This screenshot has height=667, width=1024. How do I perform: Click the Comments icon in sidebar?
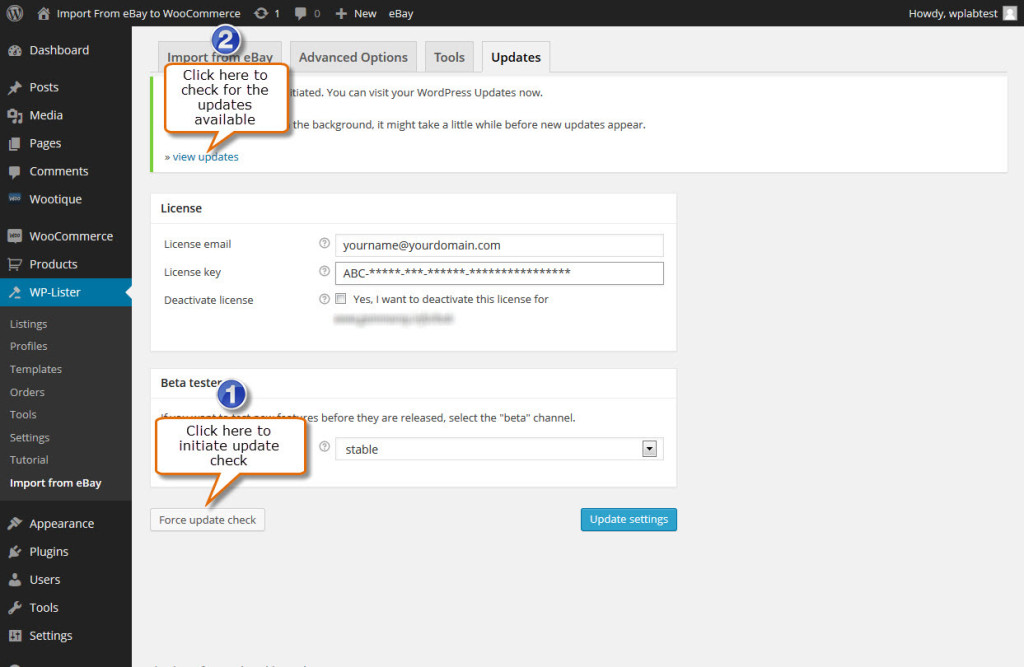pos(15,172)
